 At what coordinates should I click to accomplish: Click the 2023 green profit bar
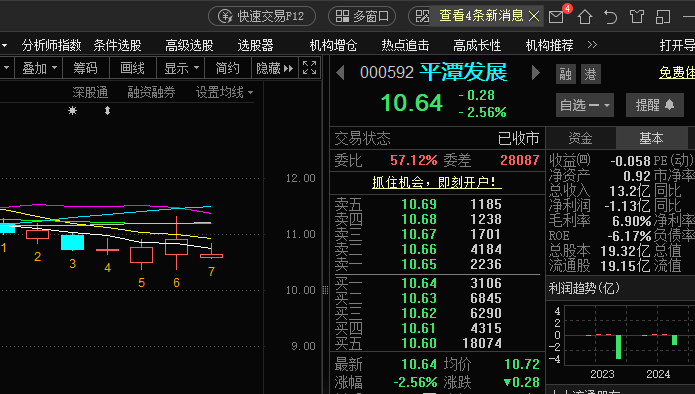point(618,347)
